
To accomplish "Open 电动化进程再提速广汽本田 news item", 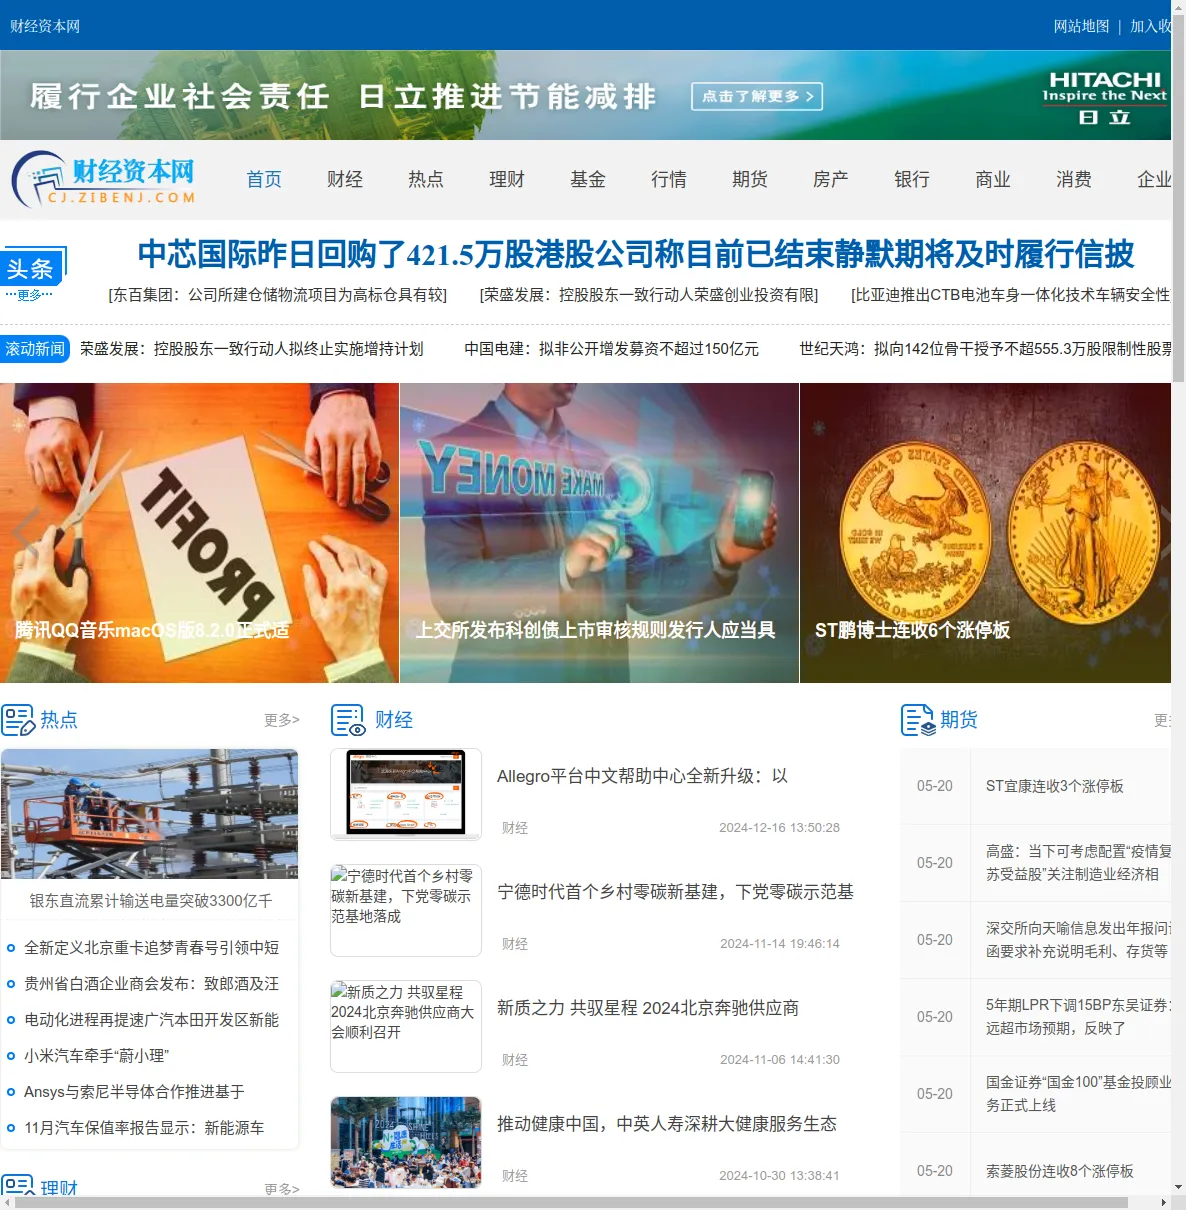I will [151, 1020].
